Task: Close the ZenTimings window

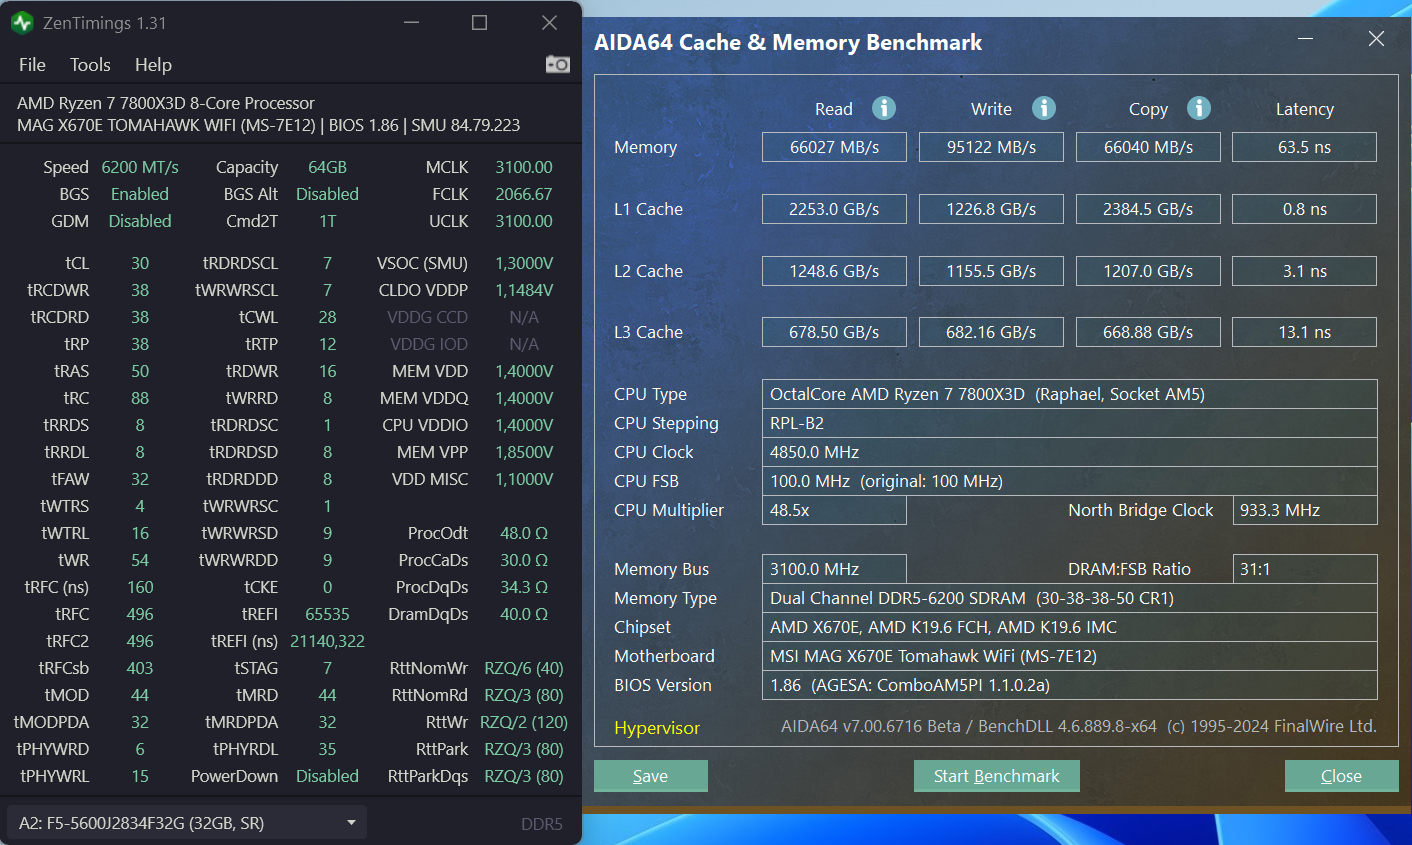Action: point(549,22)
